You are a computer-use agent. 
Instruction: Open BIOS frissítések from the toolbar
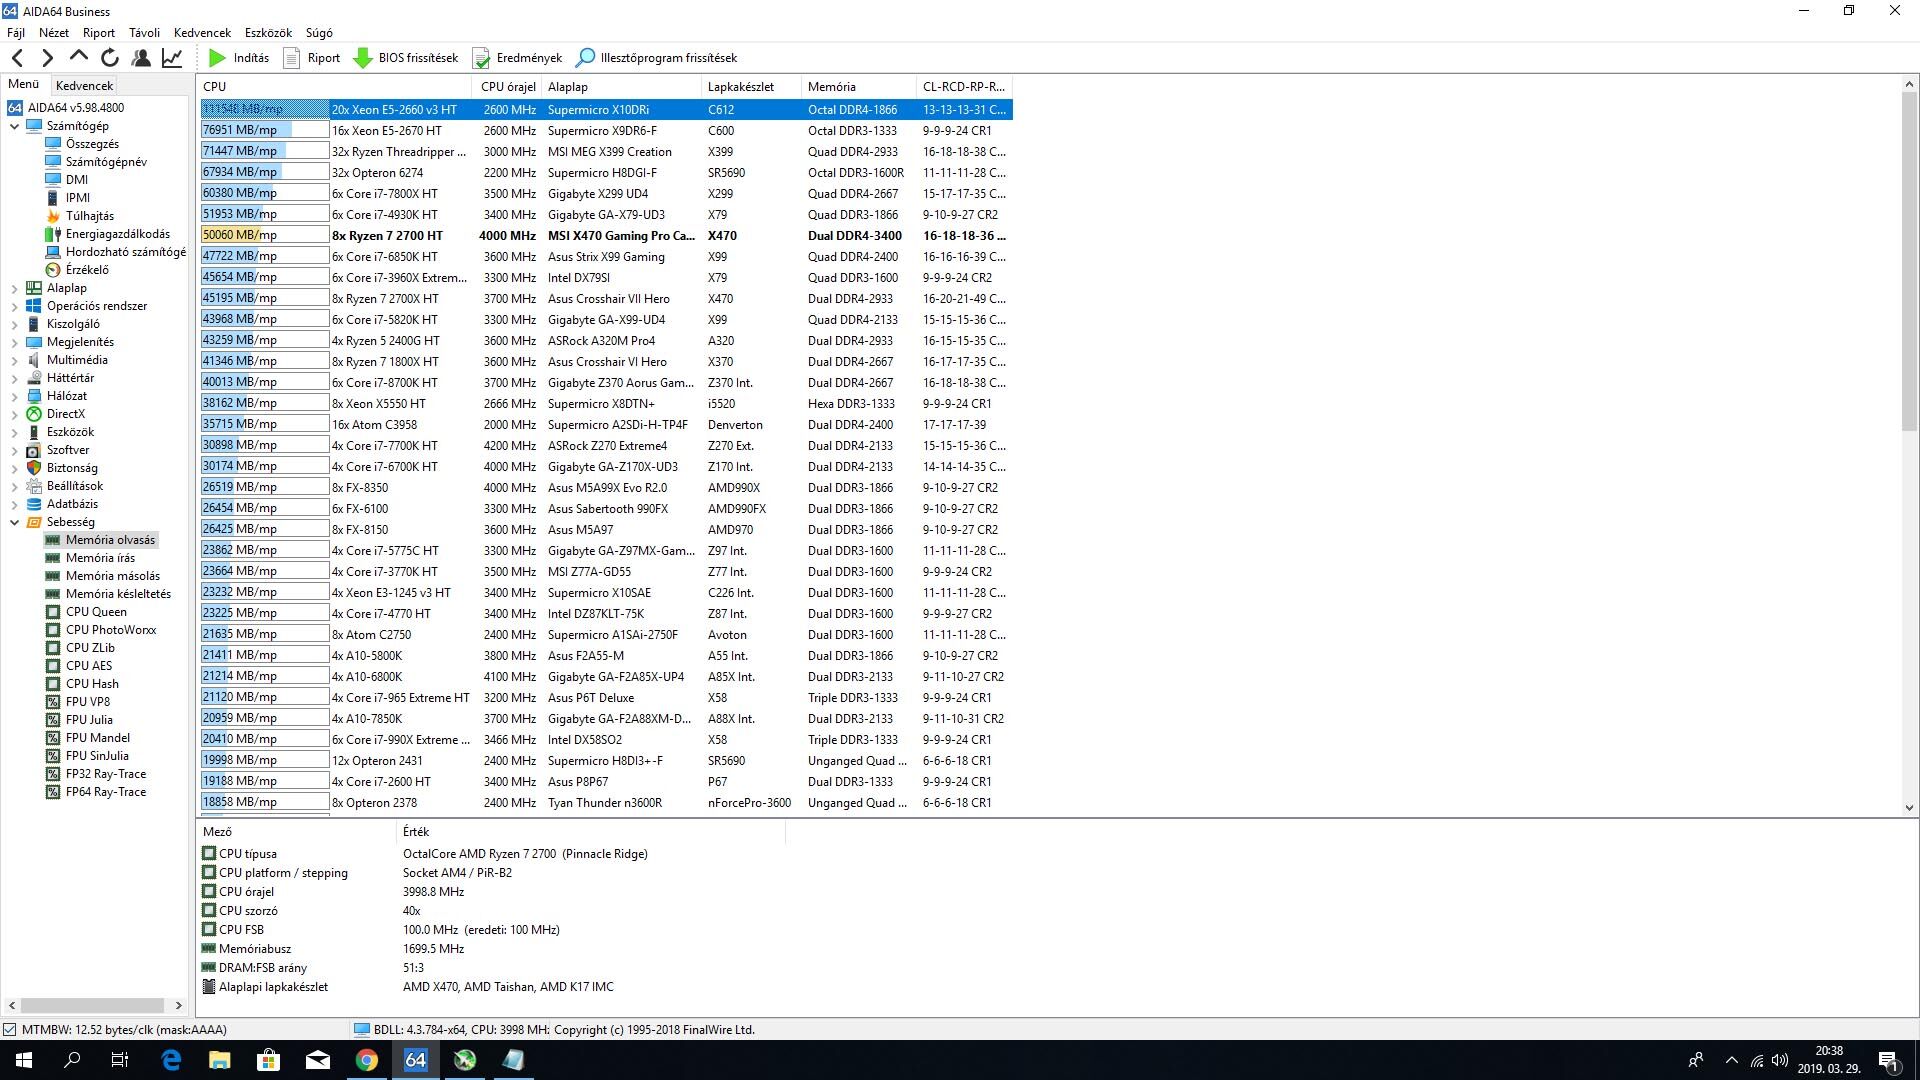(406, 58)
